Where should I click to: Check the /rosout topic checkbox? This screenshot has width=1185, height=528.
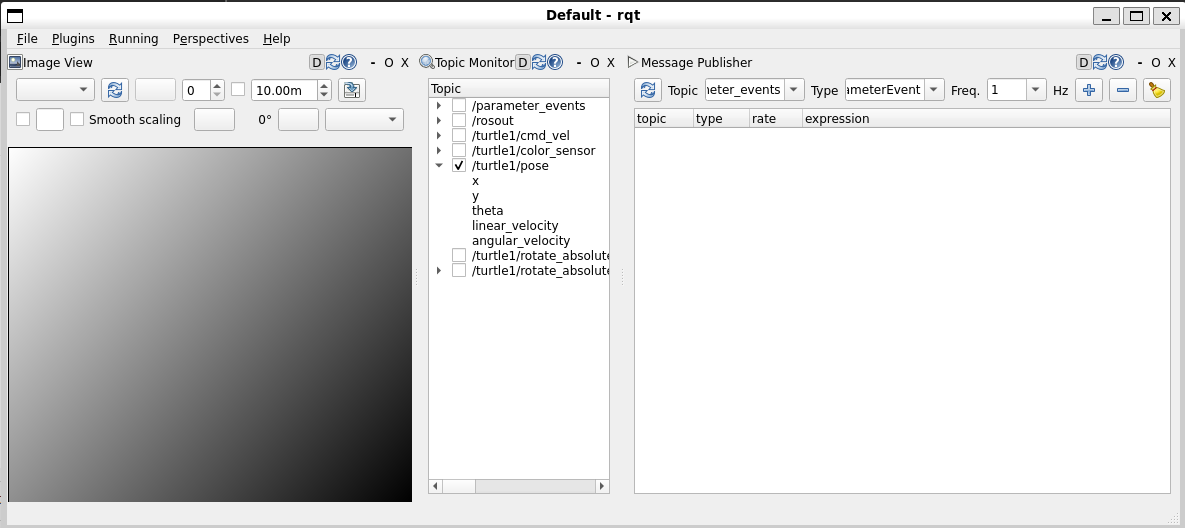point(459,120)
